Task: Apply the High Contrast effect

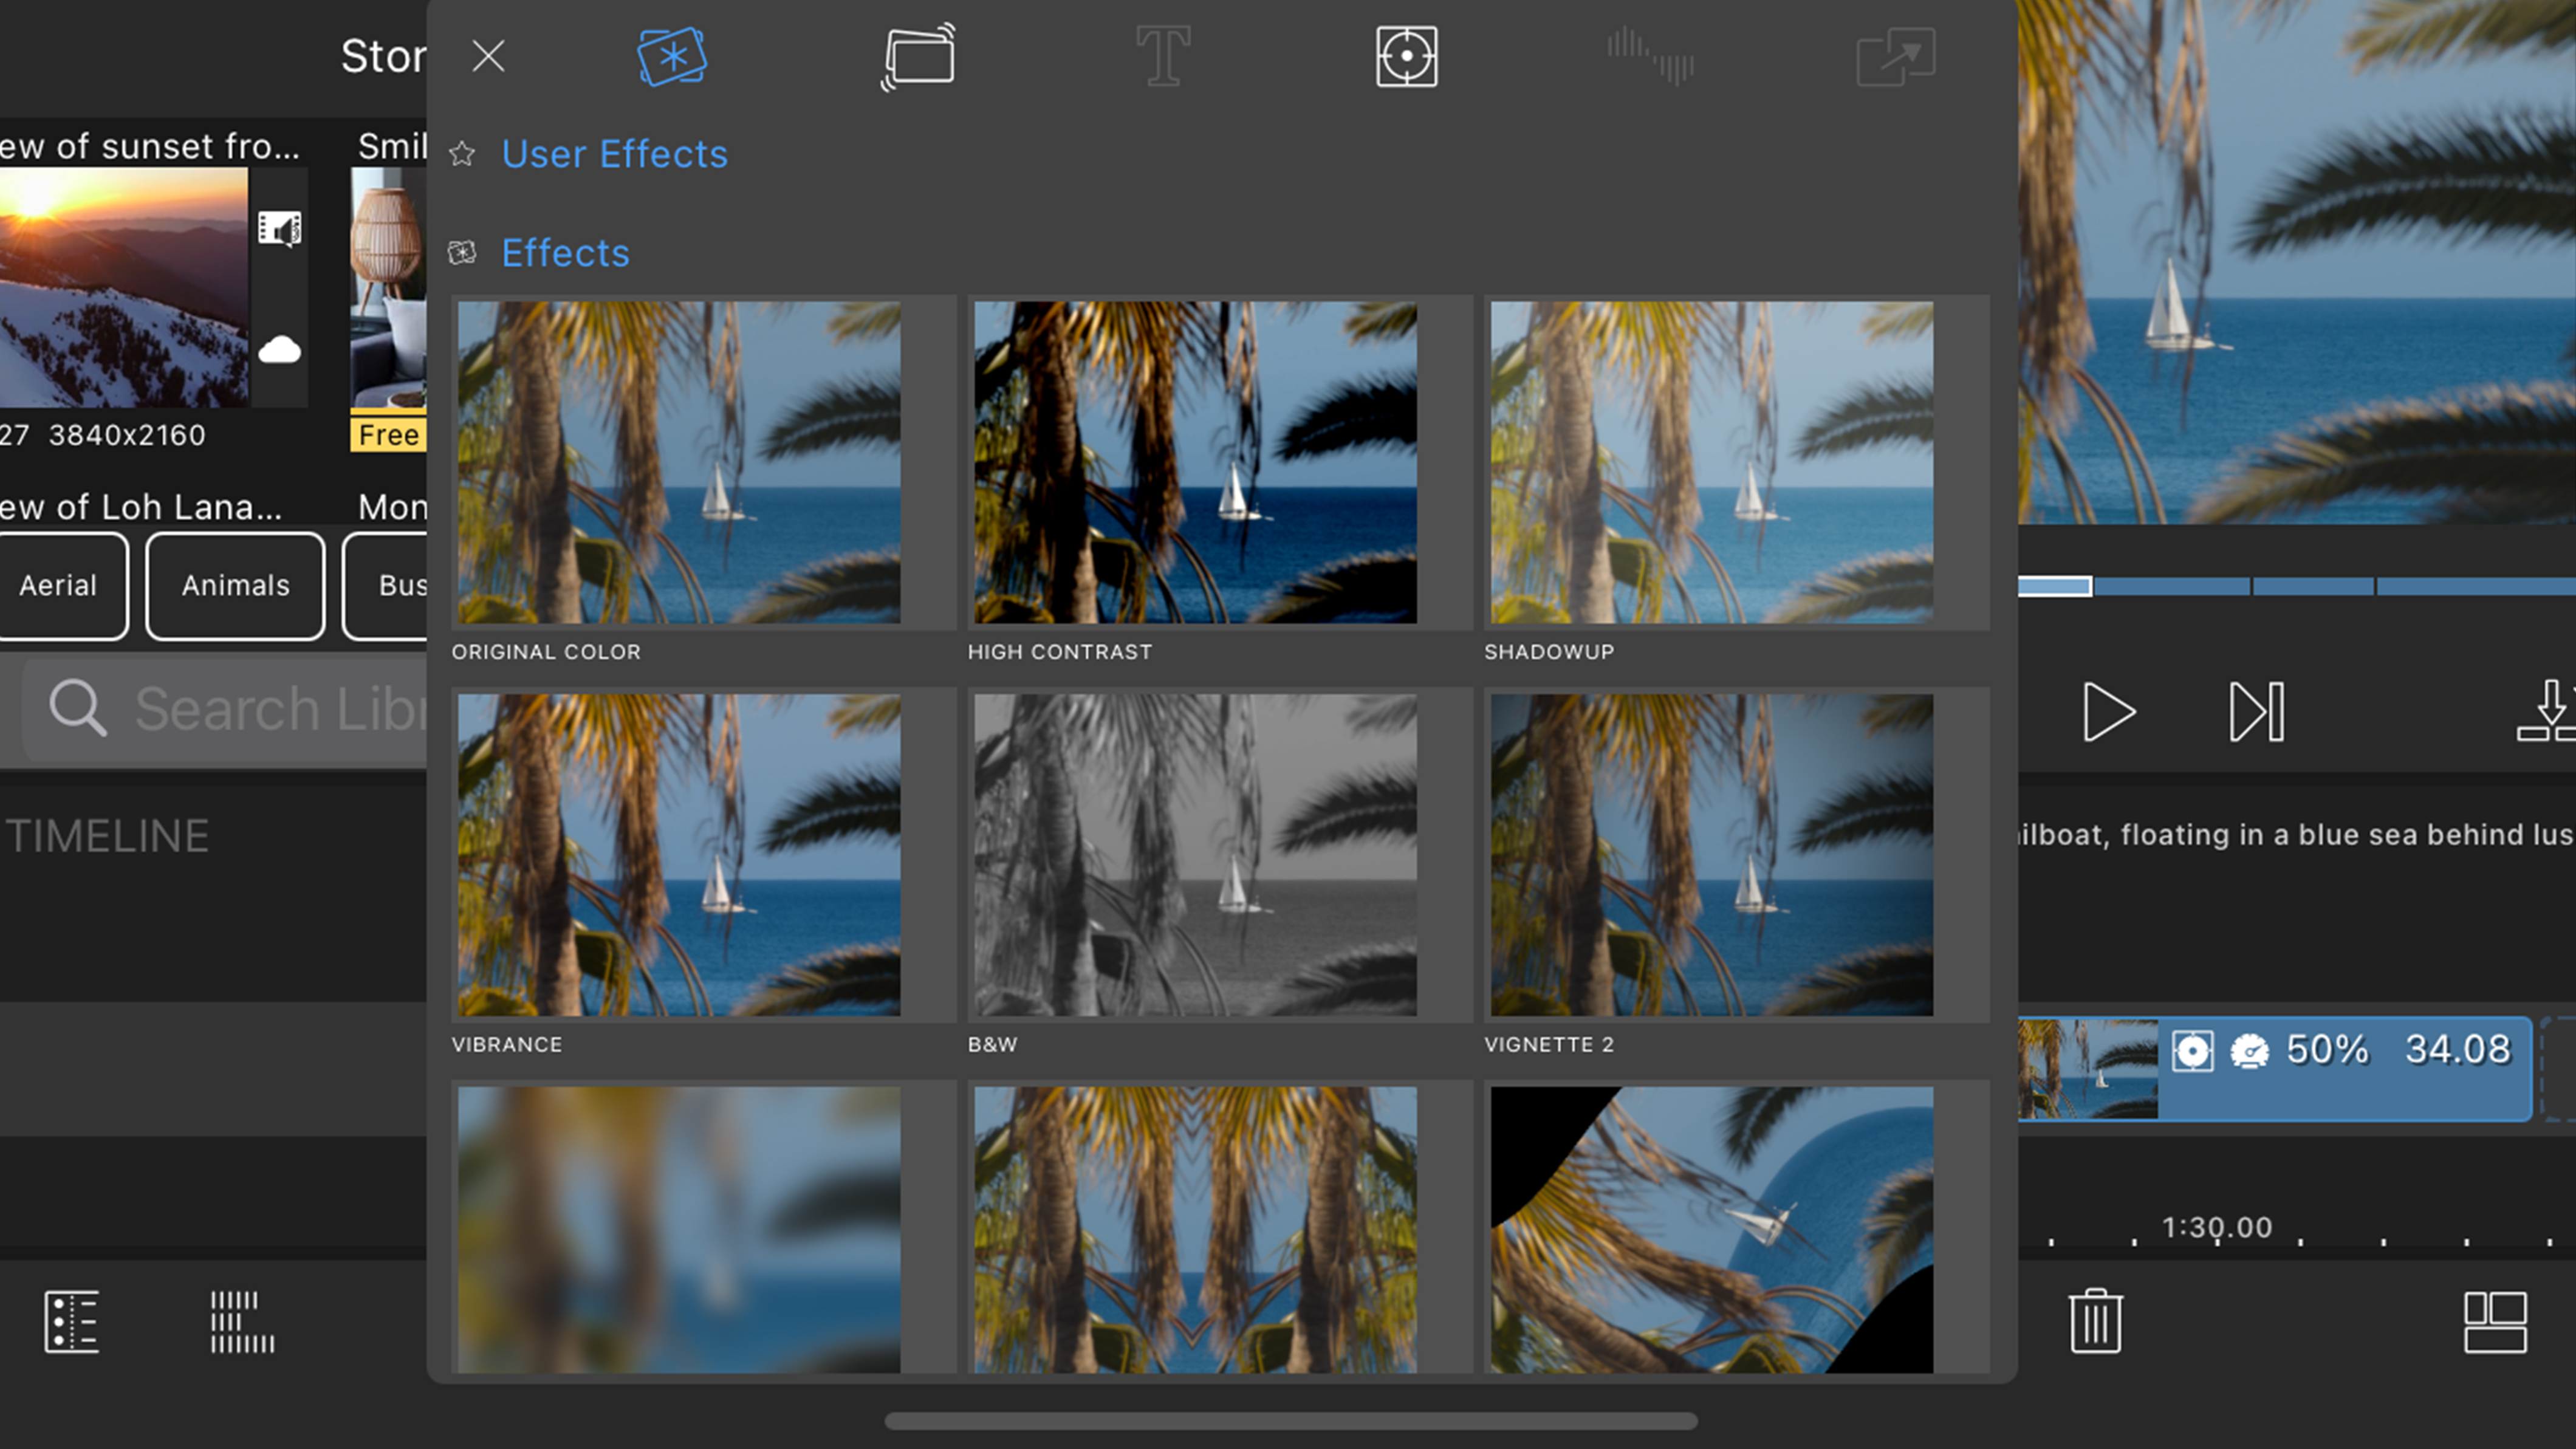Action: tap(1195, 462)
